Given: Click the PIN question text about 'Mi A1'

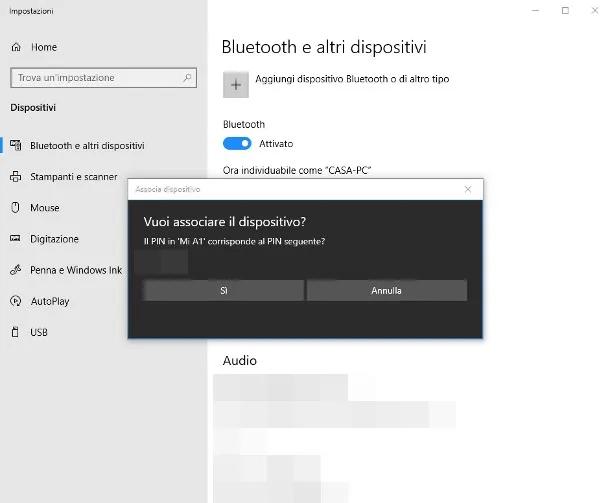Looking at the screenshot, I should click(x=234, y=242).
